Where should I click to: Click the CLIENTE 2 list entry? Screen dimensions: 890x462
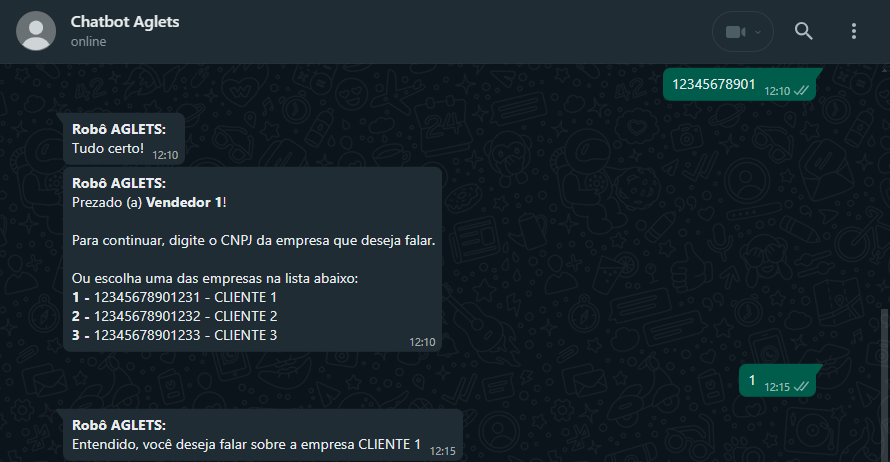click(174, 316)
